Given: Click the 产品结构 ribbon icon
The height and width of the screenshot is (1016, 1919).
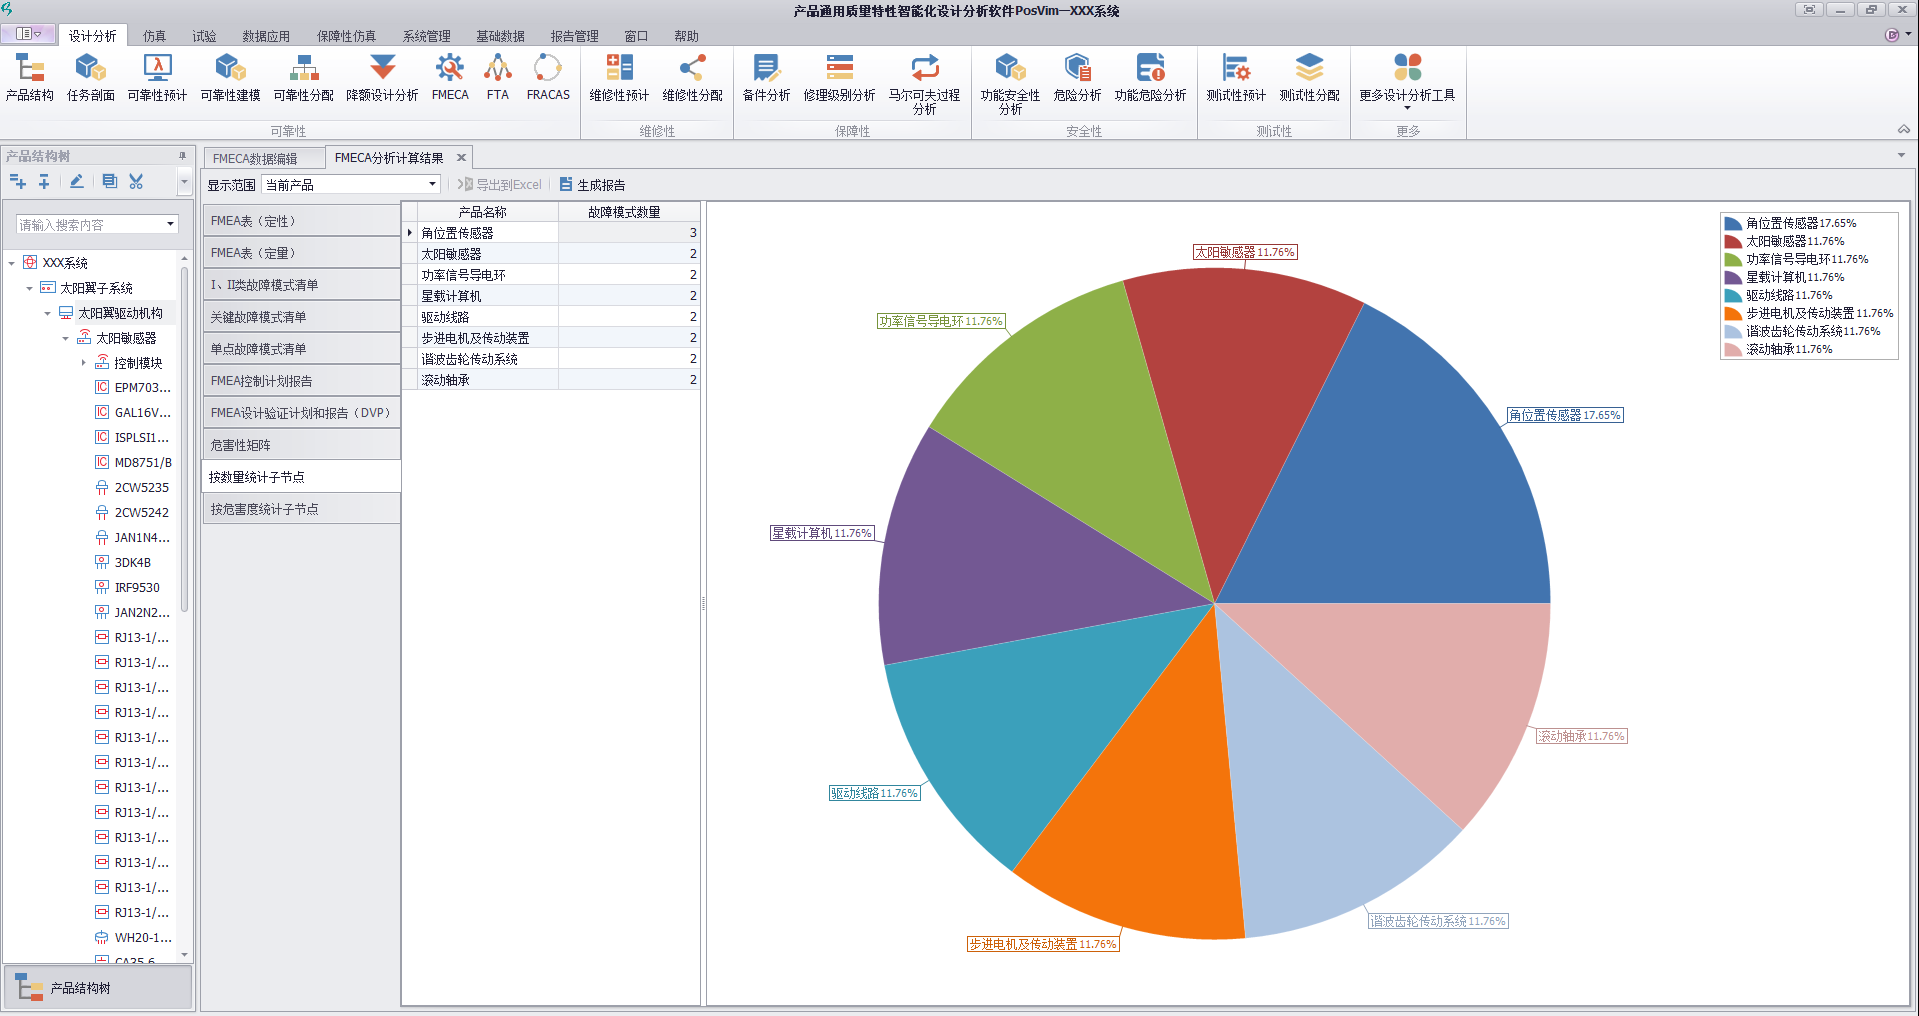Looking at the screenshot, I should [x=30, y=78].
